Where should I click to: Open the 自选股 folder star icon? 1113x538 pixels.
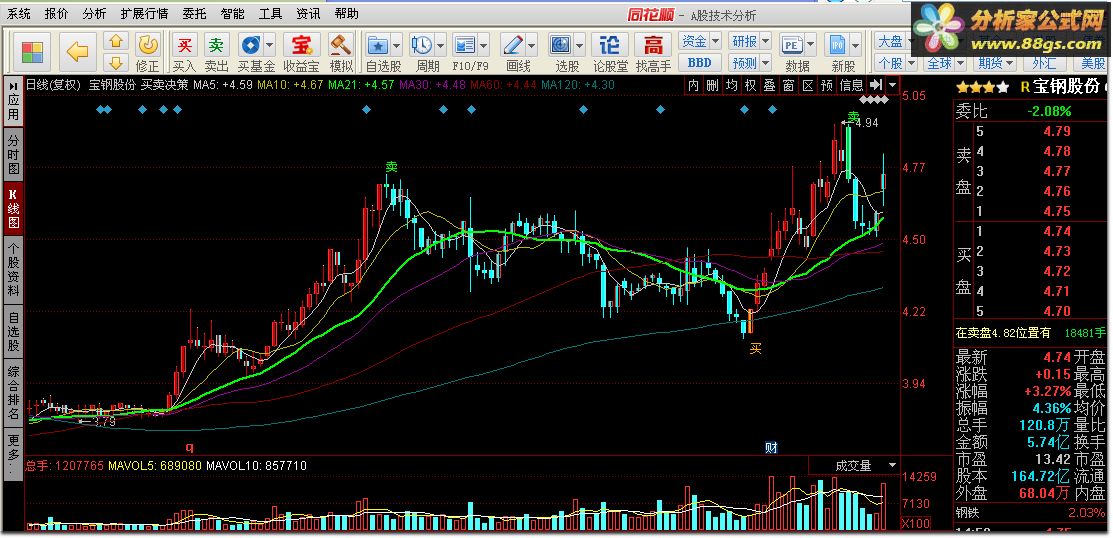tap(377, 46)
